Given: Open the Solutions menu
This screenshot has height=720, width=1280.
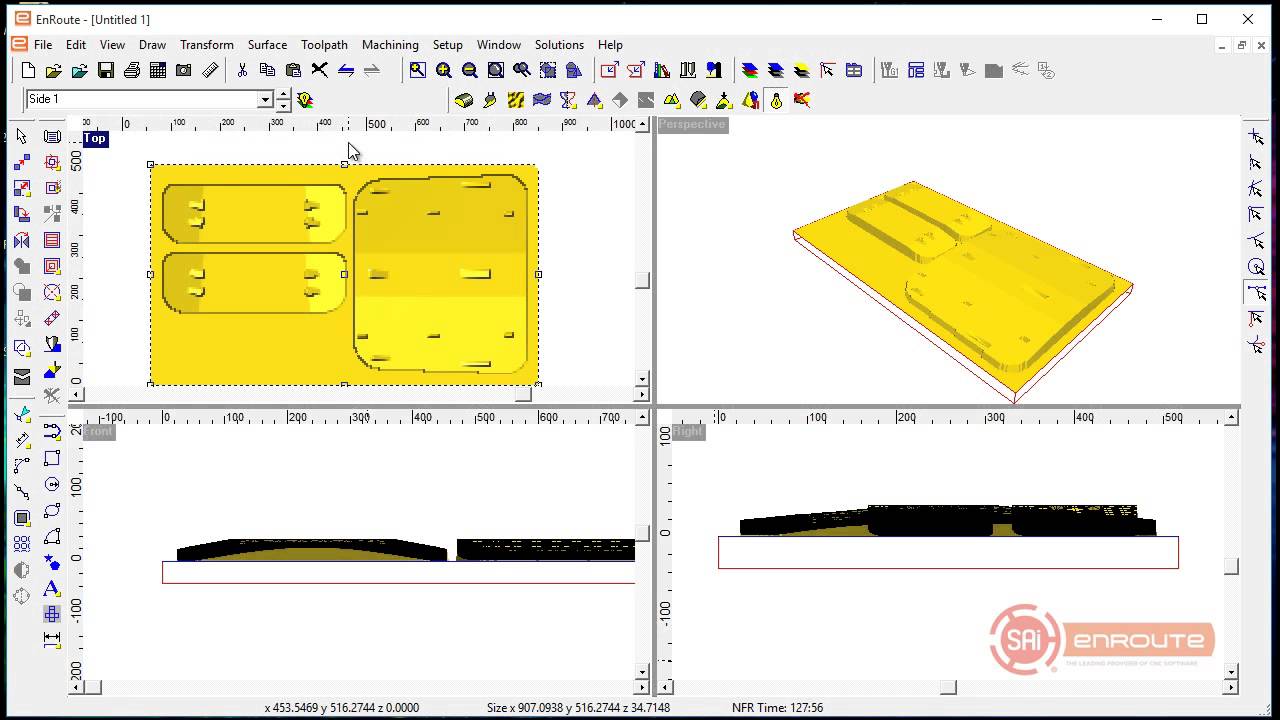Looking at the screenshot, I should pyautogui.click(x=559, y=45).
